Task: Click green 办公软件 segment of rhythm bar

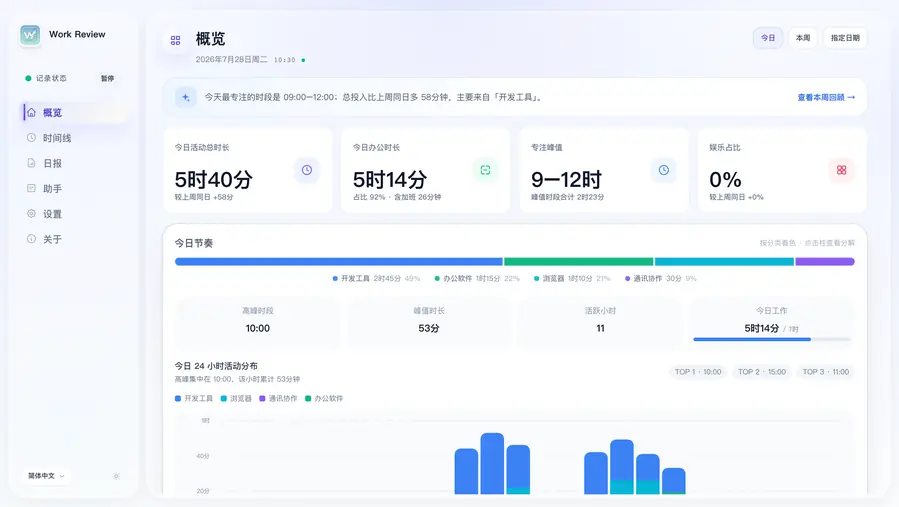Action: (579, 262)
